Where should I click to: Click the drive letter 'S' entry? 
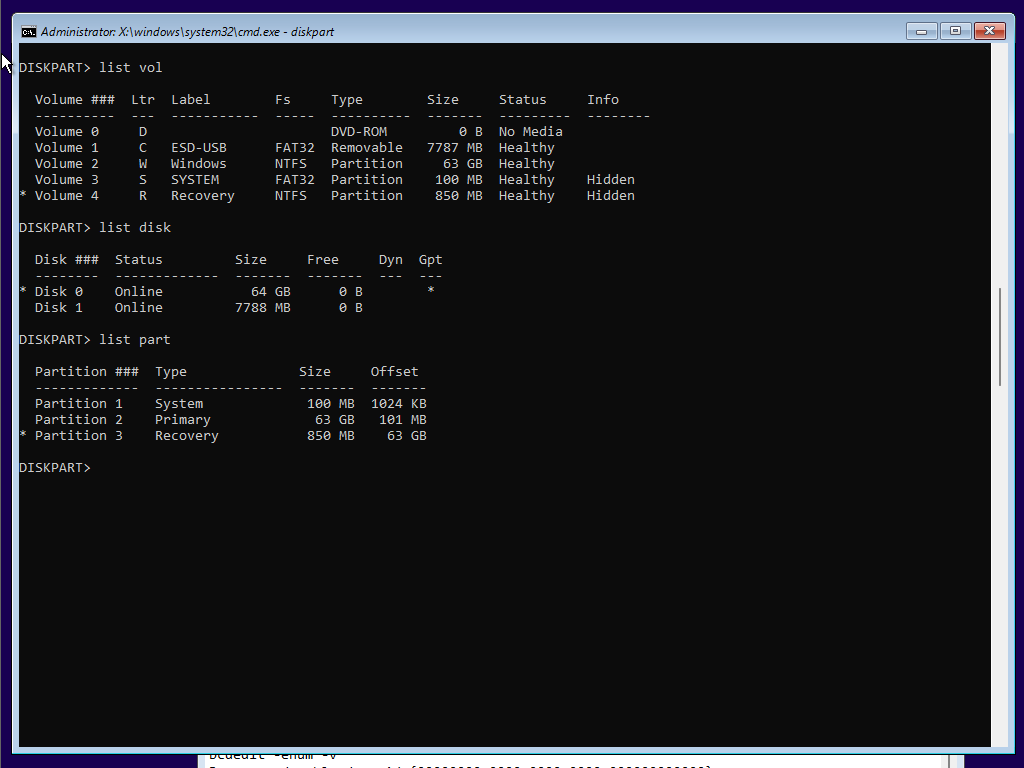(143, 180)
